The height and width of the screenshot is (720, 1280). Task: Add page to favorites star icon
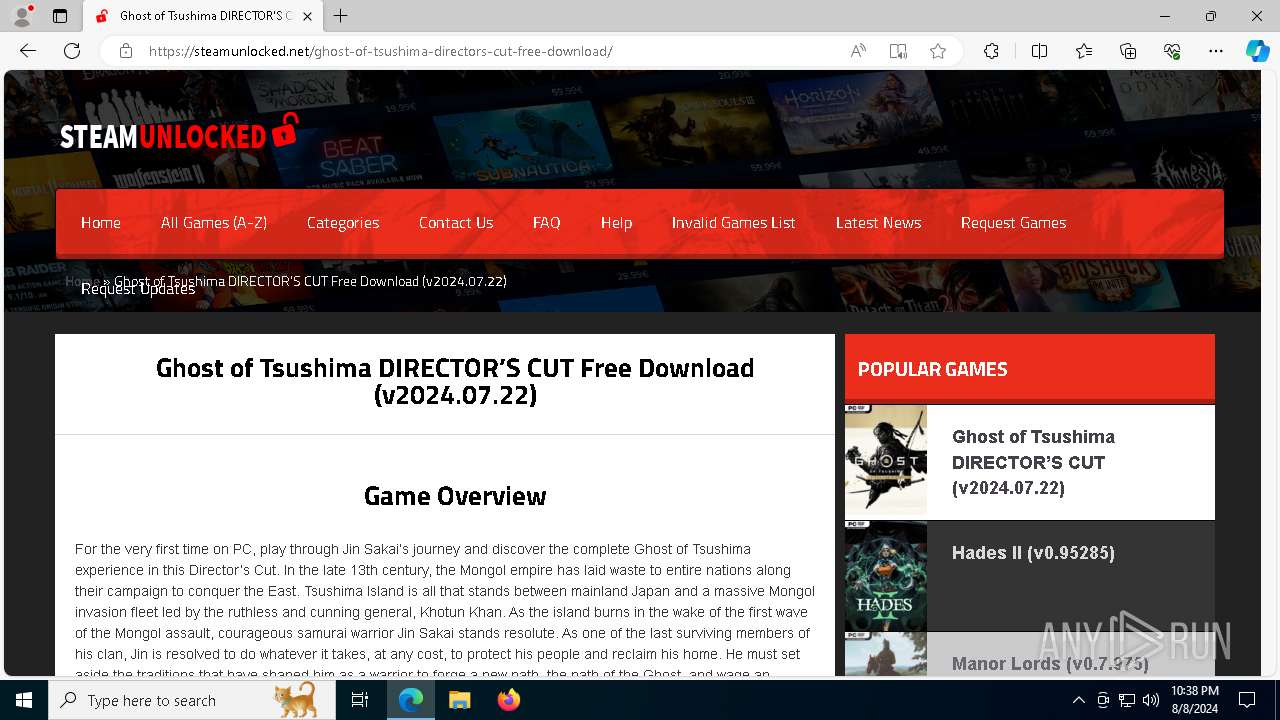[x=938, y=51]
